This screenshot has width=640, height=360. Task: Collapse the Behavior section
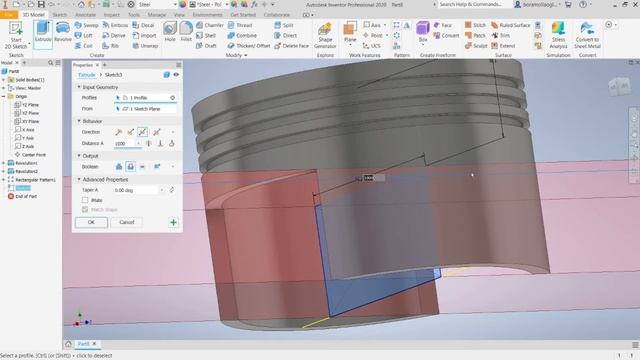point(79,121)
